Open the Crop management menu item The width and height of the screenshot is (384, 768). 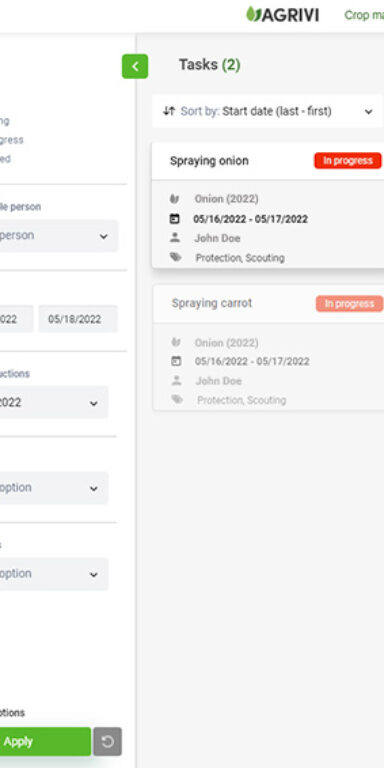click(364, 15)
